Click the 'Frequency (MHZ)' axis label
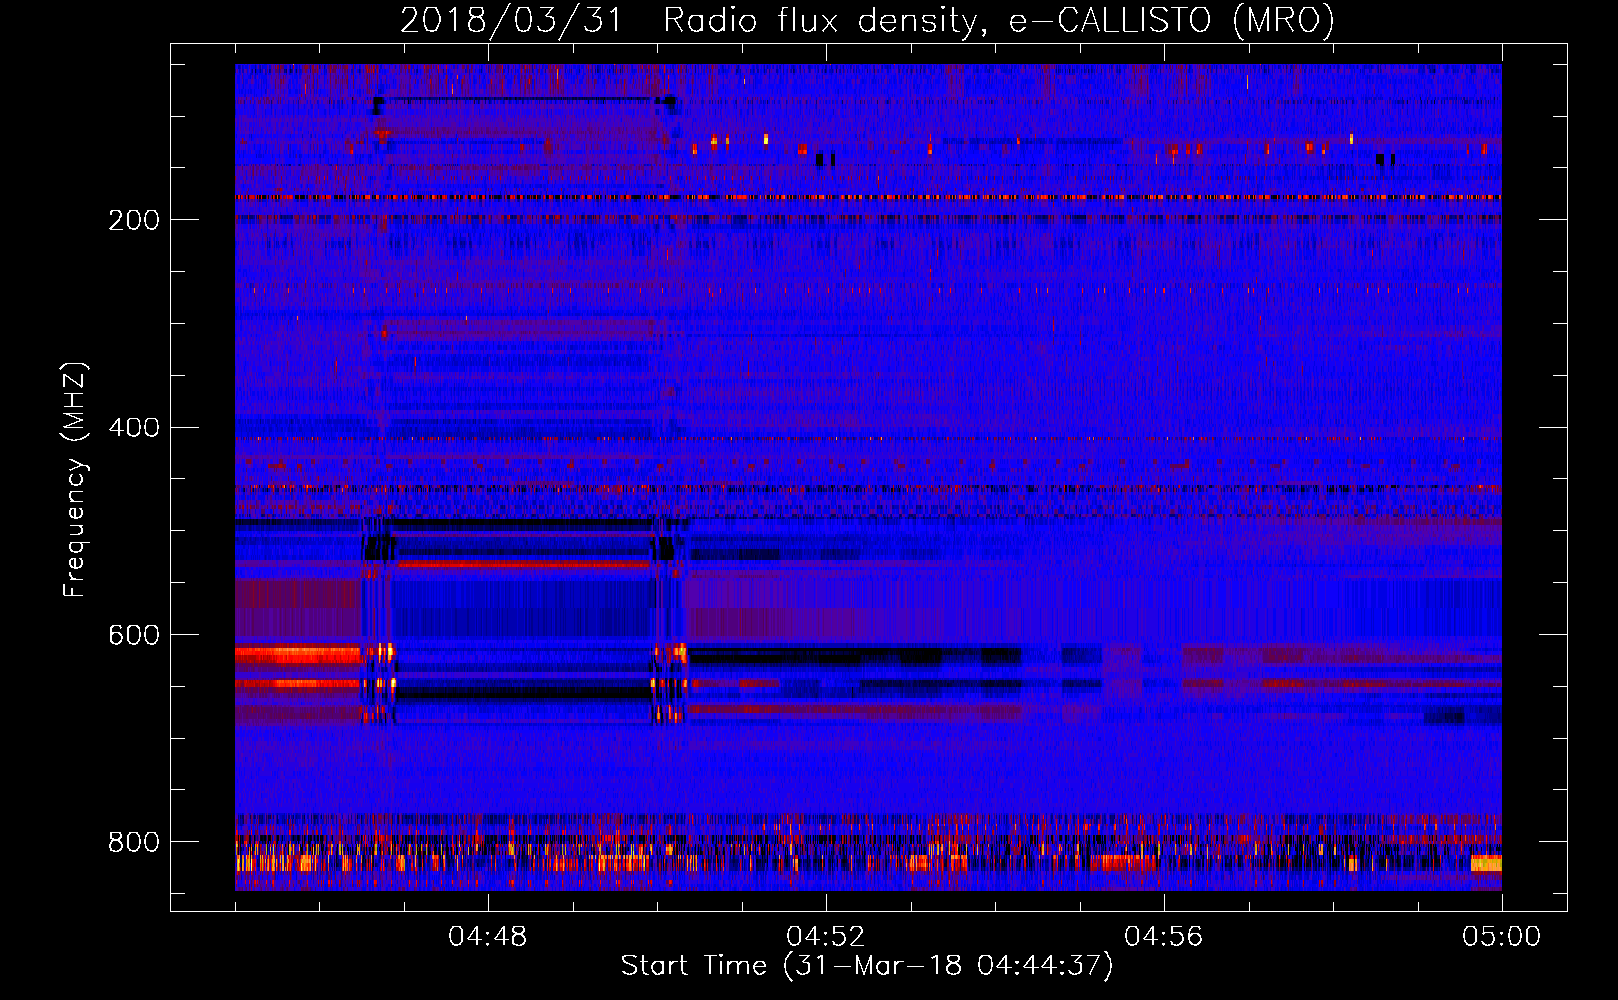 74,479
